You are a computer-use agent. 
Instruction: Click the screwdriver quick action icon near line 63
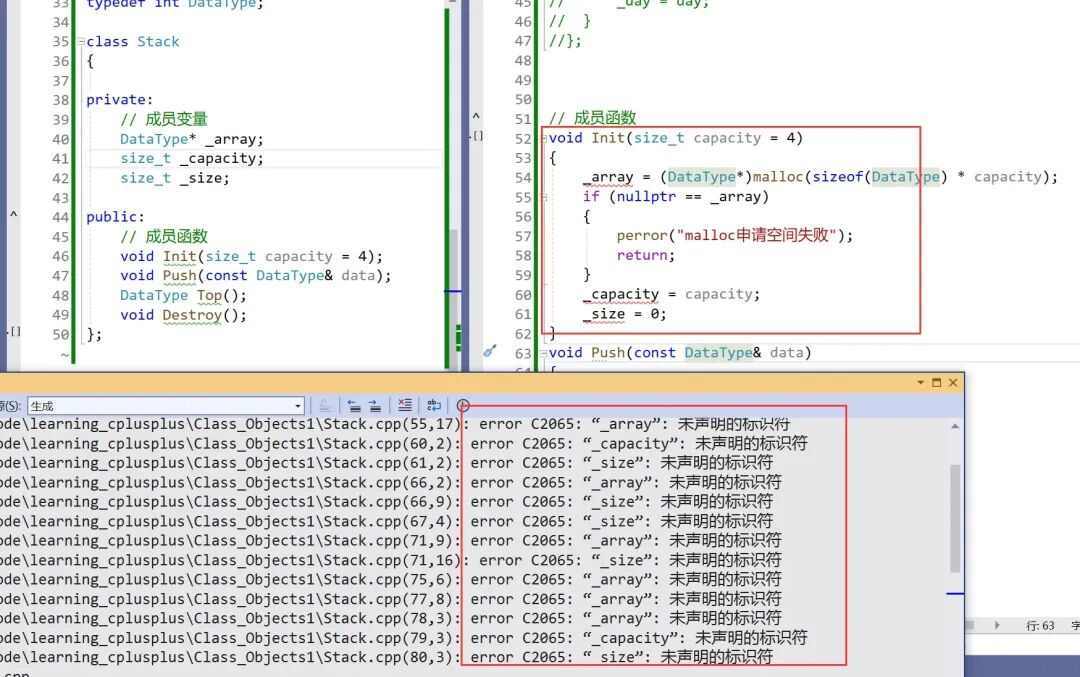click(490, 351)
